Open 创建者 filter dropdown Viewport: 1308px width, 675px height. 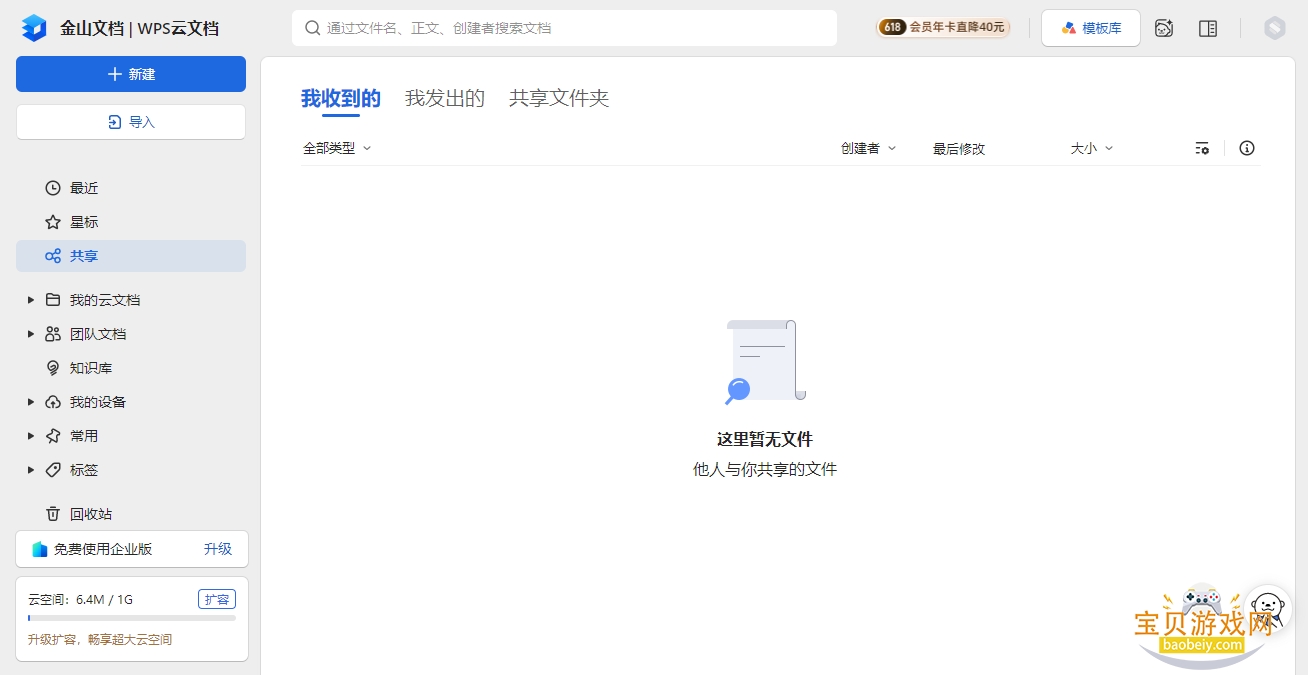pyautogui.click(x=868, y=148)
